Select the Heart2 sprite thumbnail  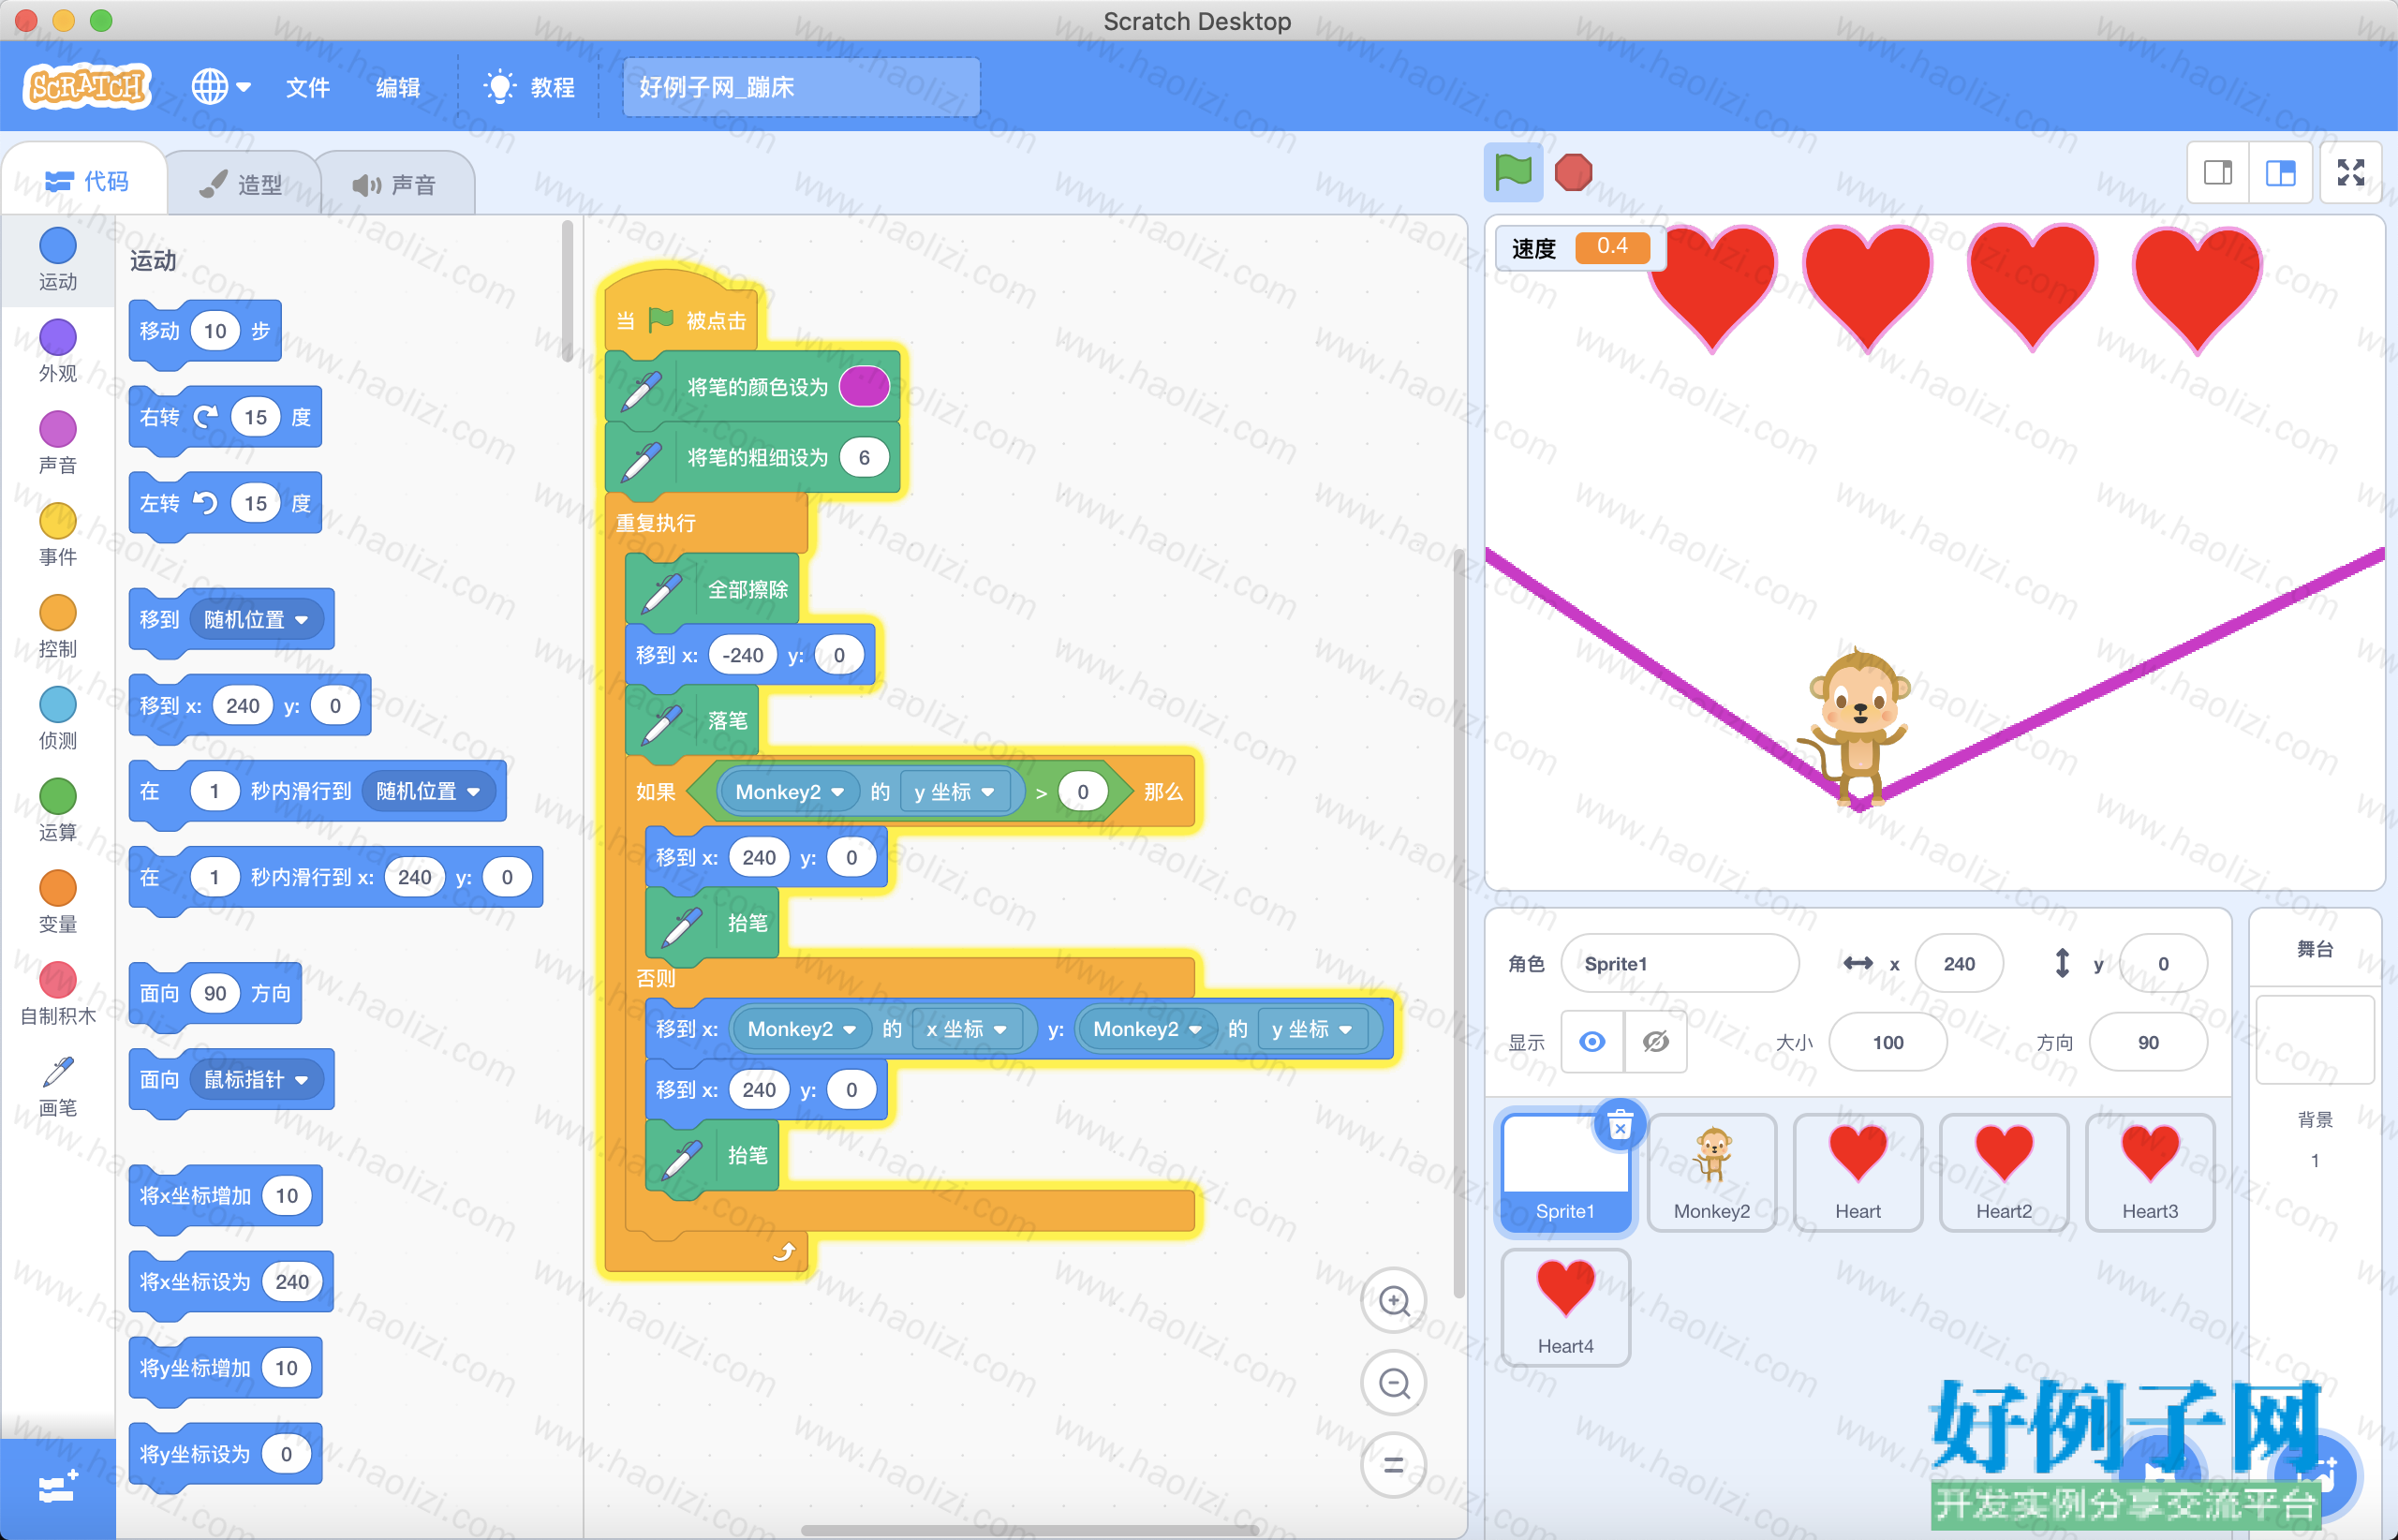2004,1172
